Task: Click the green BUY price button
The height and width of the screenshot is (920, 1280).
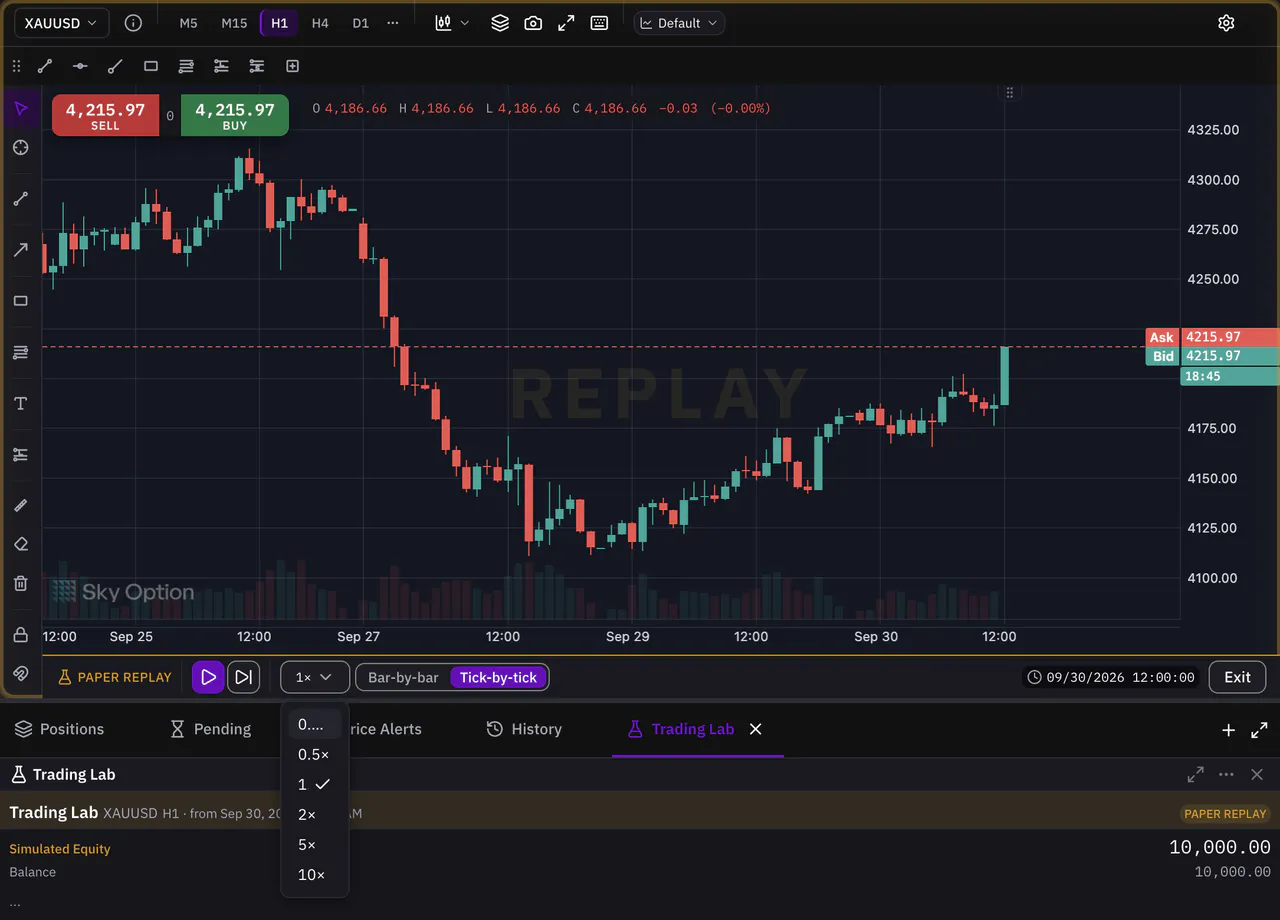Action: coord(235,115)
